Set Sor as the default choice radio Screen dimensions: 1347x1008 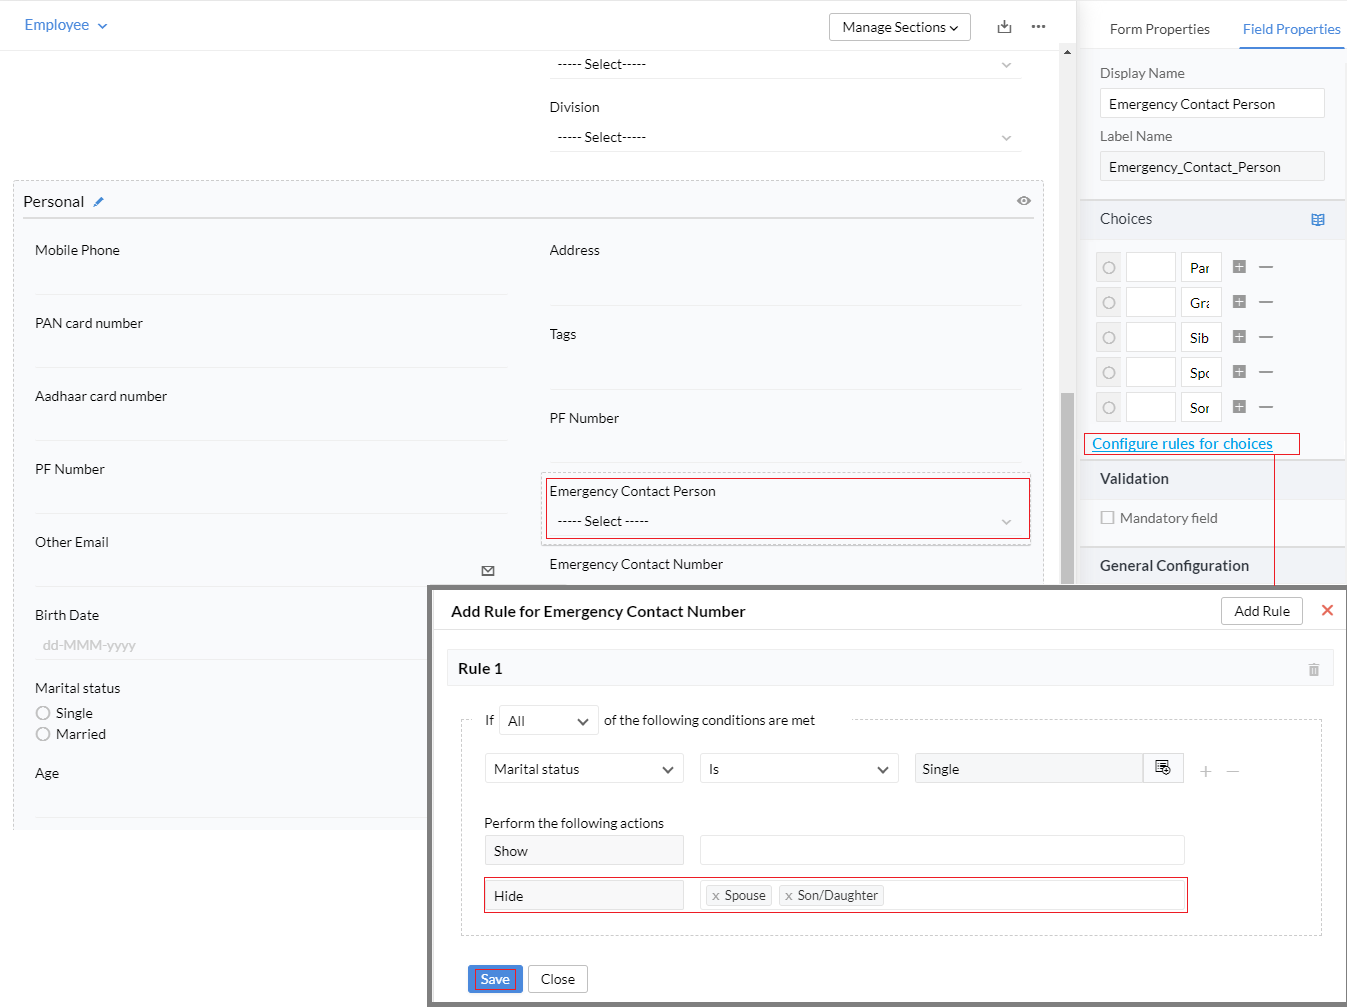point(1109,408)
